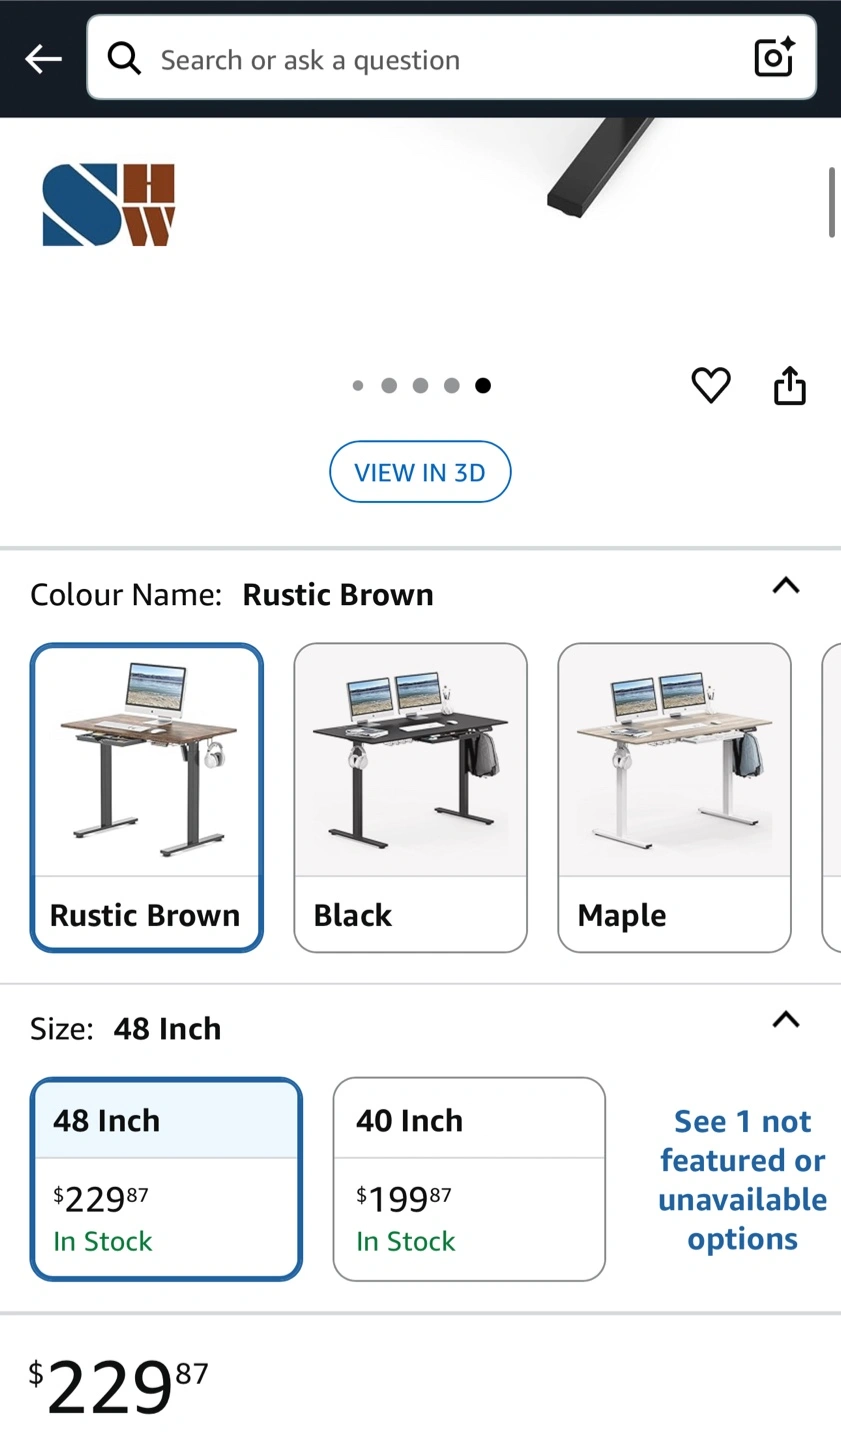Tap the SHW brand logo
Image resolution: width=841 pixels, height=1440 pixels.
108,205
